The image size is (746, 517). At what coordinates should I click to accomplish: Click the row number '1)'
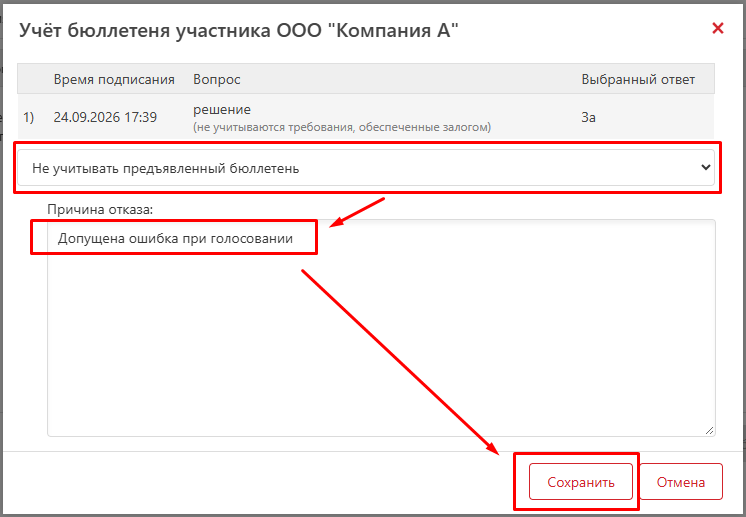click(x=29, y=117)
